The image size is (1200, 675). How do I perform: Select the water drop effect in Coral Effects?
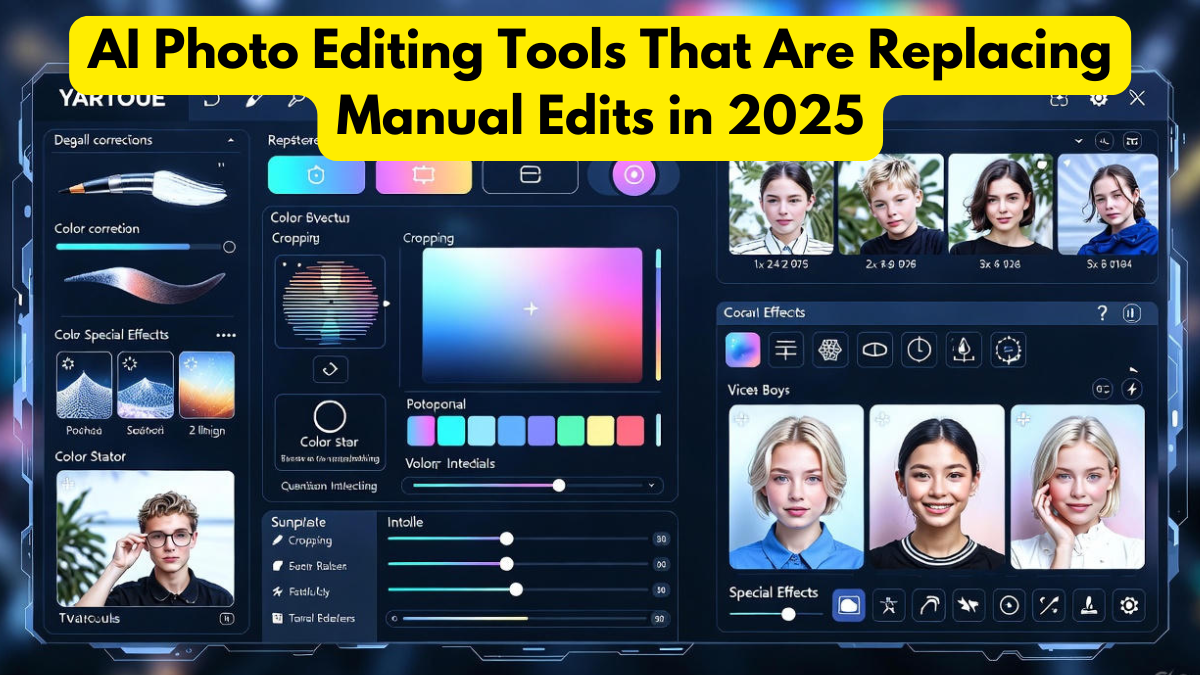[963, 350]
